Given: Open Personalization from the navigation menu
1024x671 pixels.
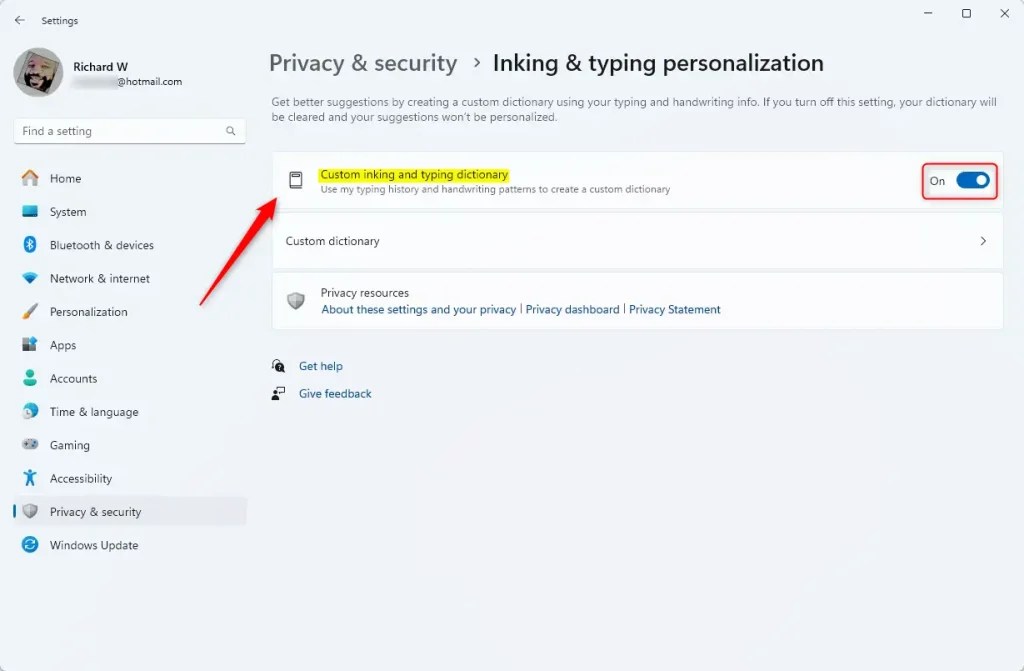Looking at the screenshot, I should pos(88,311).
